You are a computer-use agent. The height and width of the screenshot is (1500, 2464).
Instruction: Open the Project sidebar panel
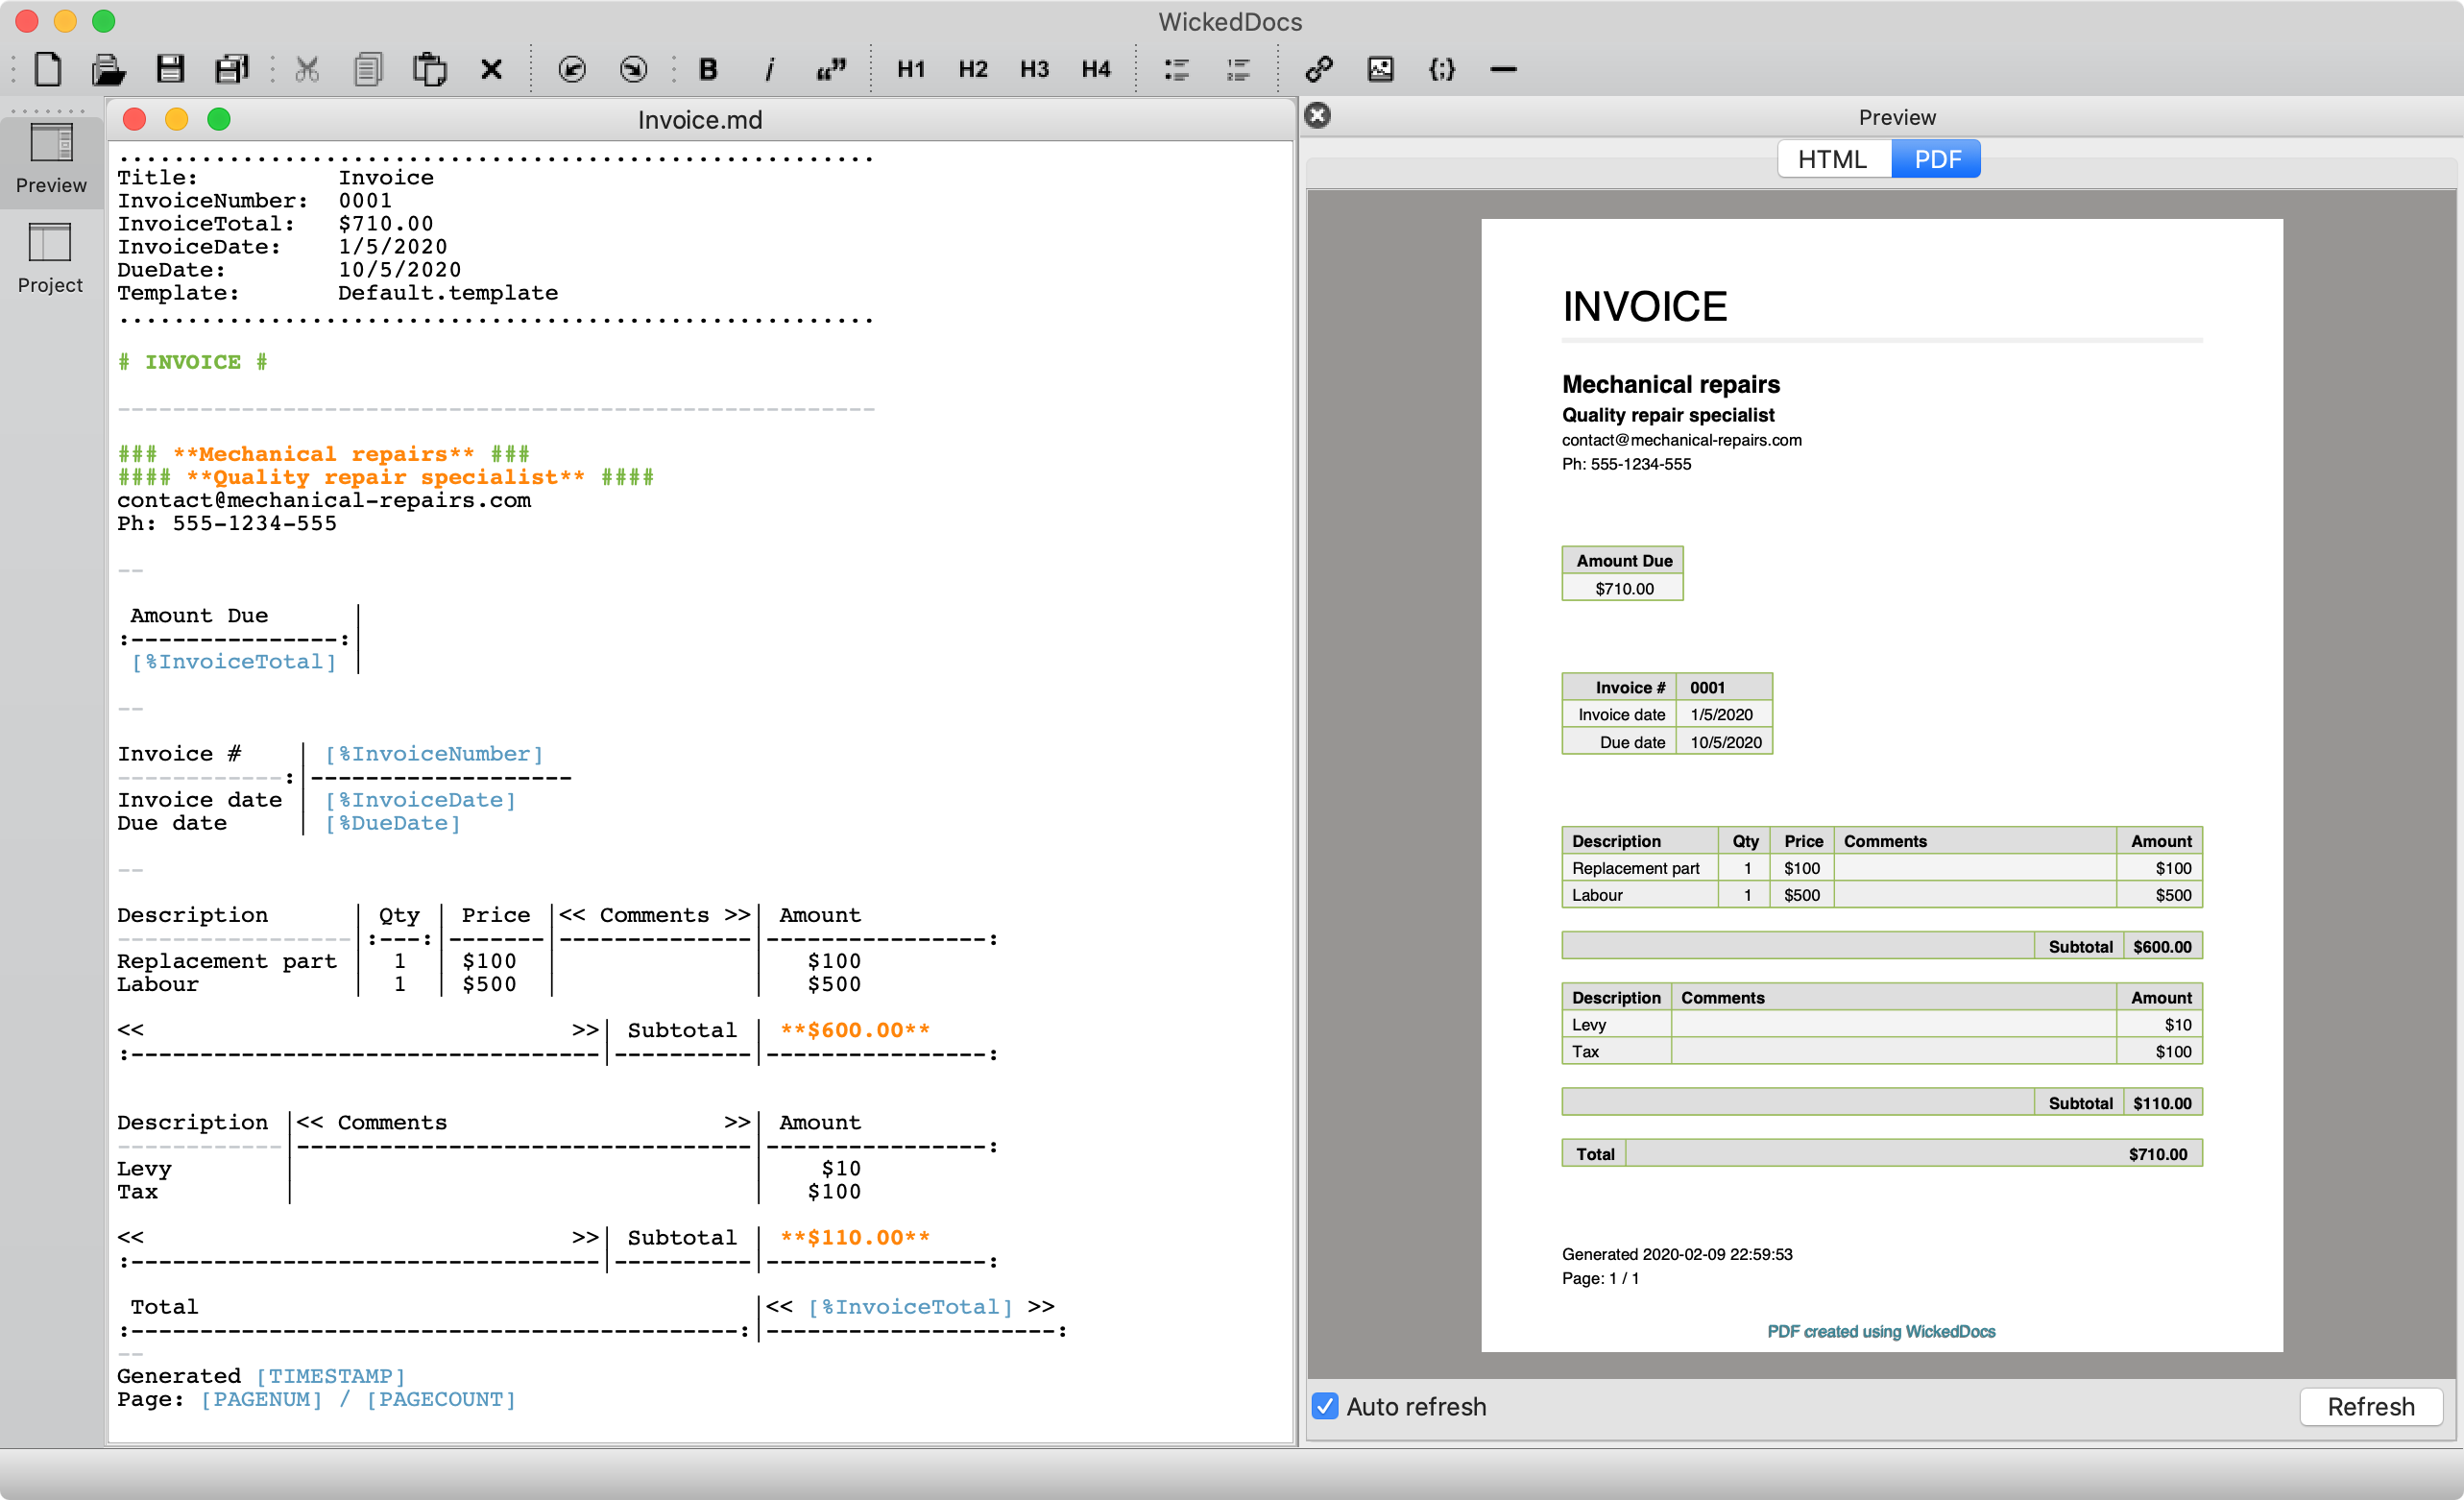coord(50,258)
